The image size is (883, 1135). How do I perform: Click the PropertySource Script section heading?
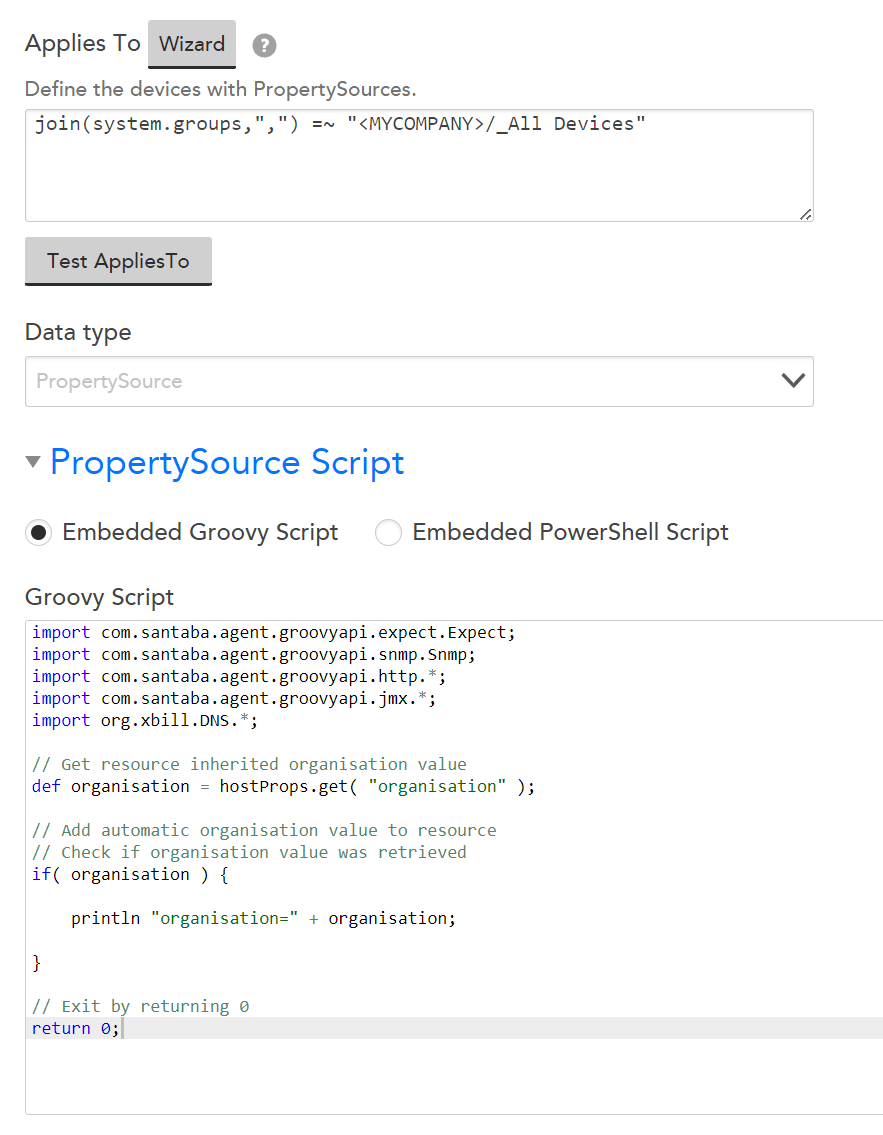(x=227, y=462)
